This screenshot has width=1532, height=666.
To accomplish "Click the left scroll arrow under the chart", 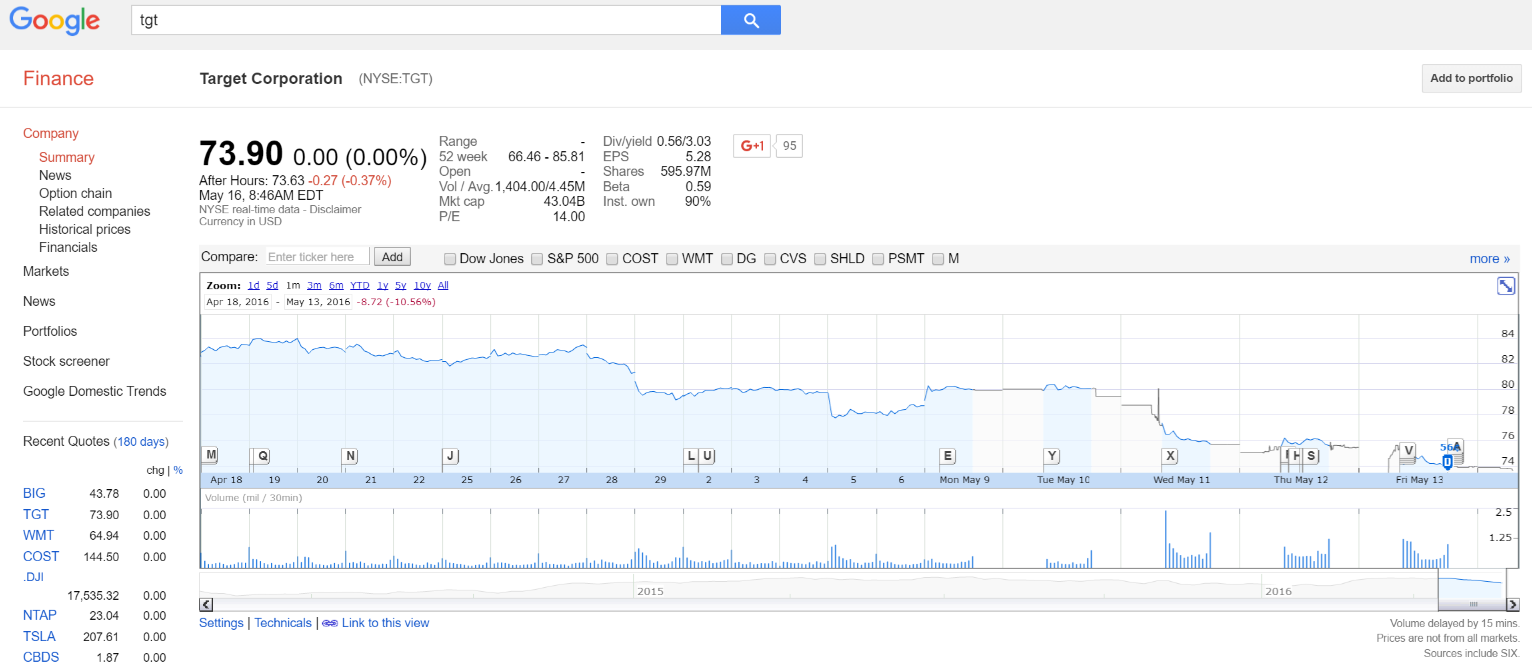I will (x=206, y=604).
